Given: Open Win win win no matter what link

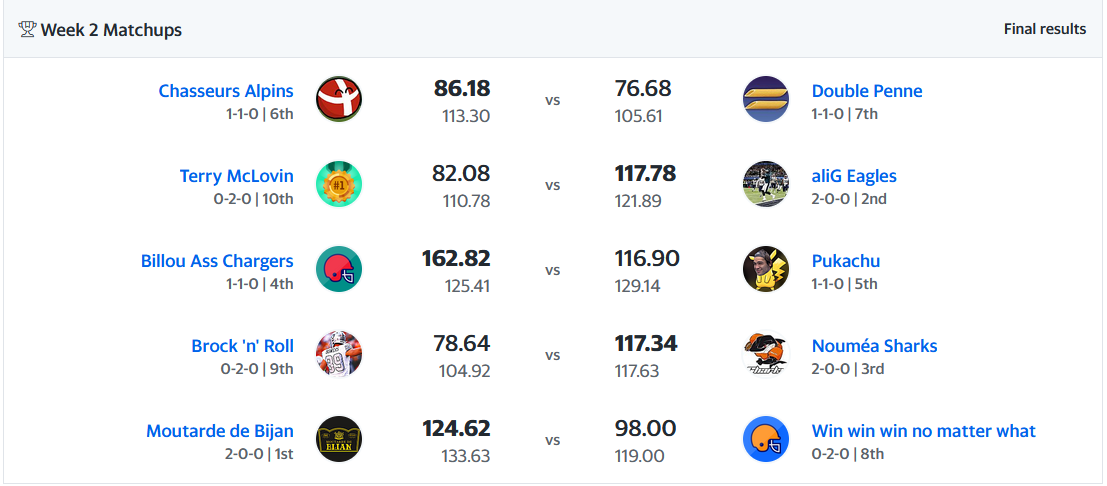Looking at the screenshot, I should (923, 431).
